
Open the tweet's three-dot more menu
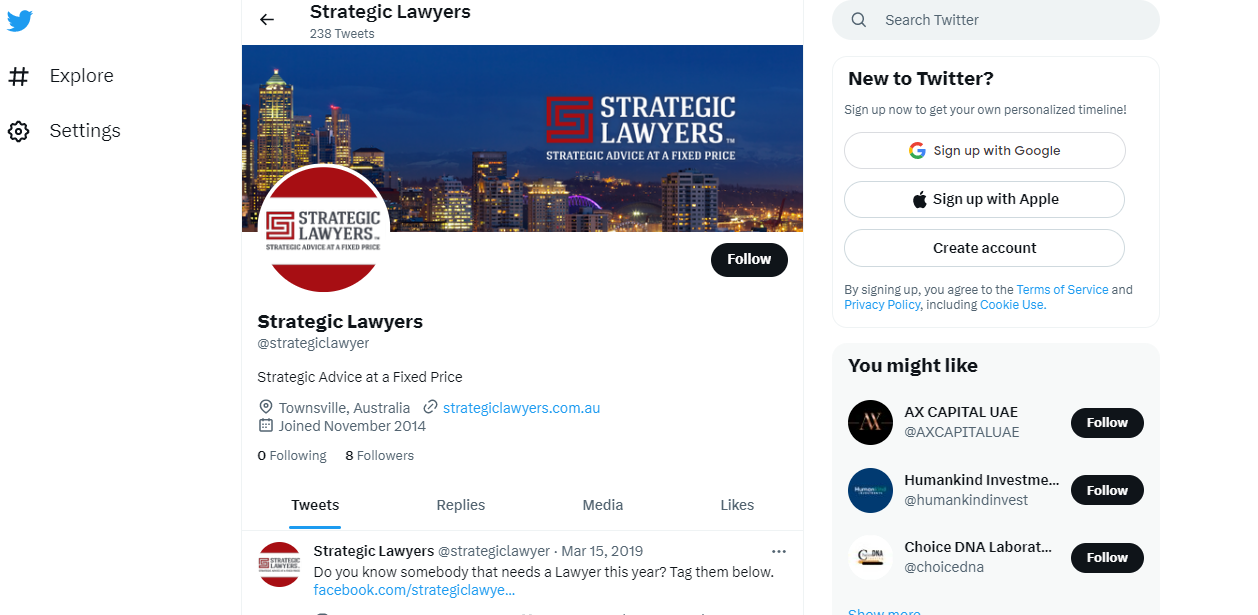[x=779, y=551]
